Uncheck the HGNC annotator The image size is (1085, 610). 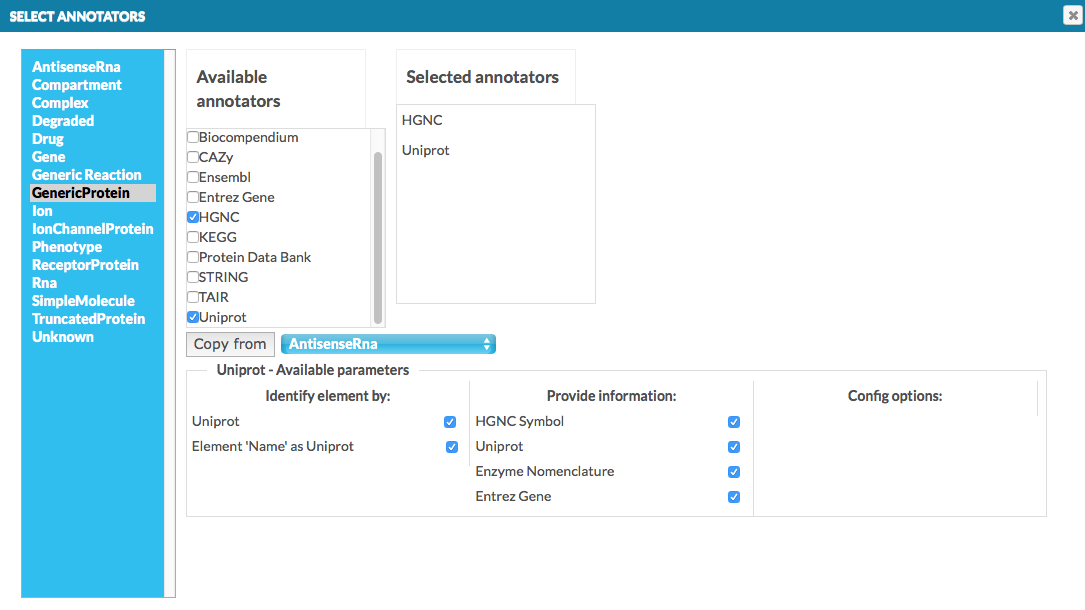pos(192,217)
